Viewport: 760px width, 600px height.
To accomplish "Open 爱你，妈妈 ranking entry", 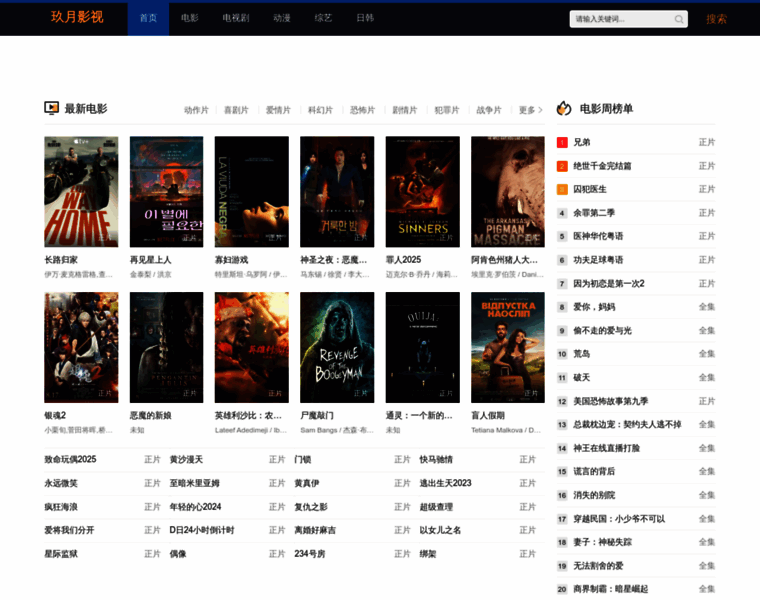I will coord(594,307).
